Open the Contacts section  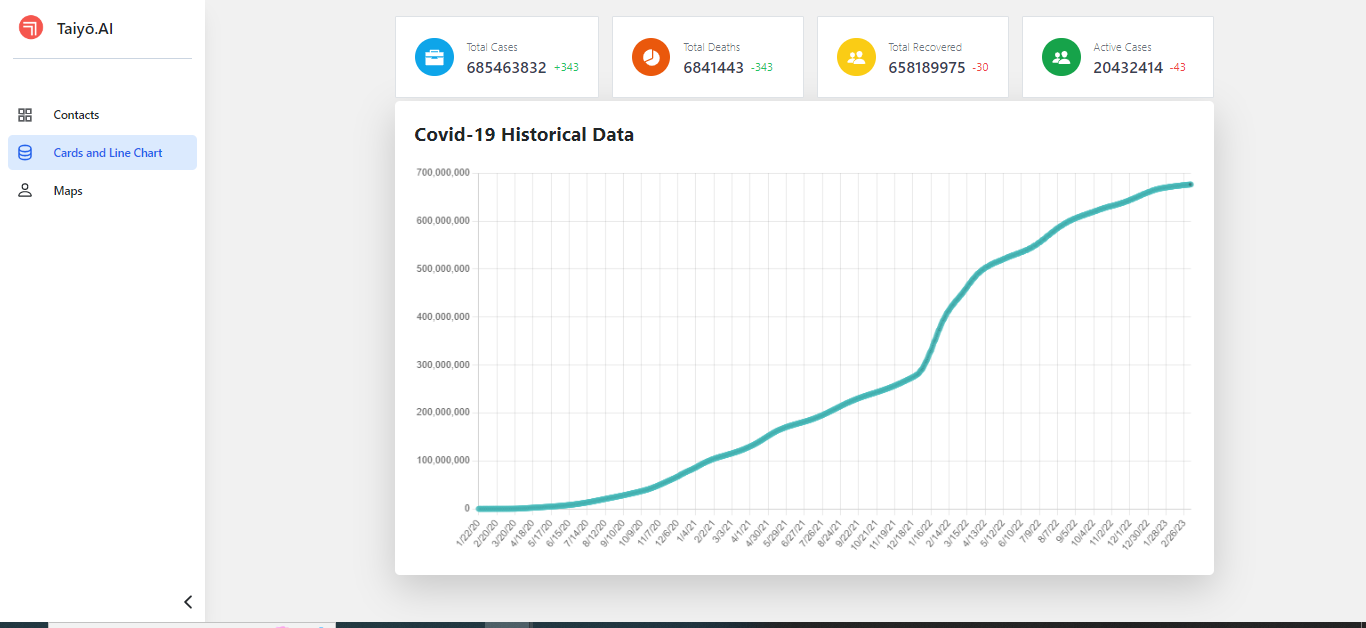tap(77, 114)
